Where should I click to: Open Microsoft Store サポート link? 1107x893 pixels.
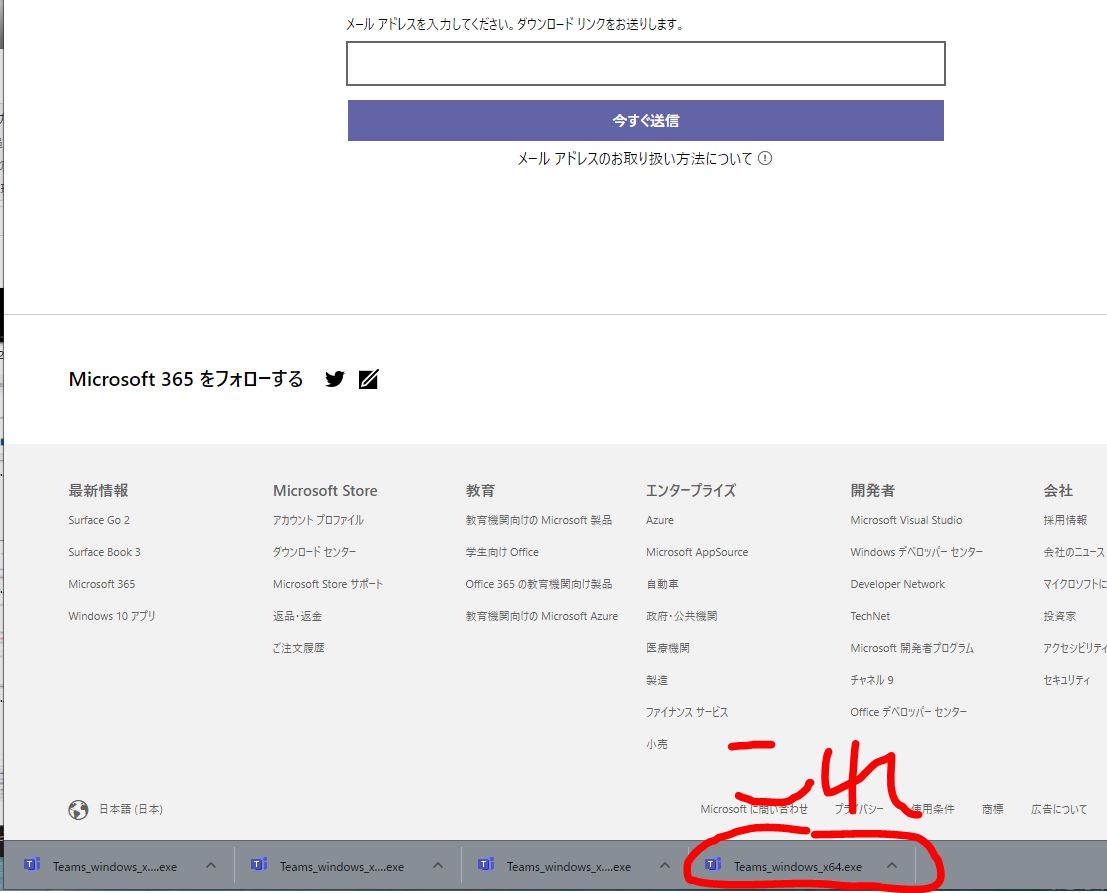(328, 584)
